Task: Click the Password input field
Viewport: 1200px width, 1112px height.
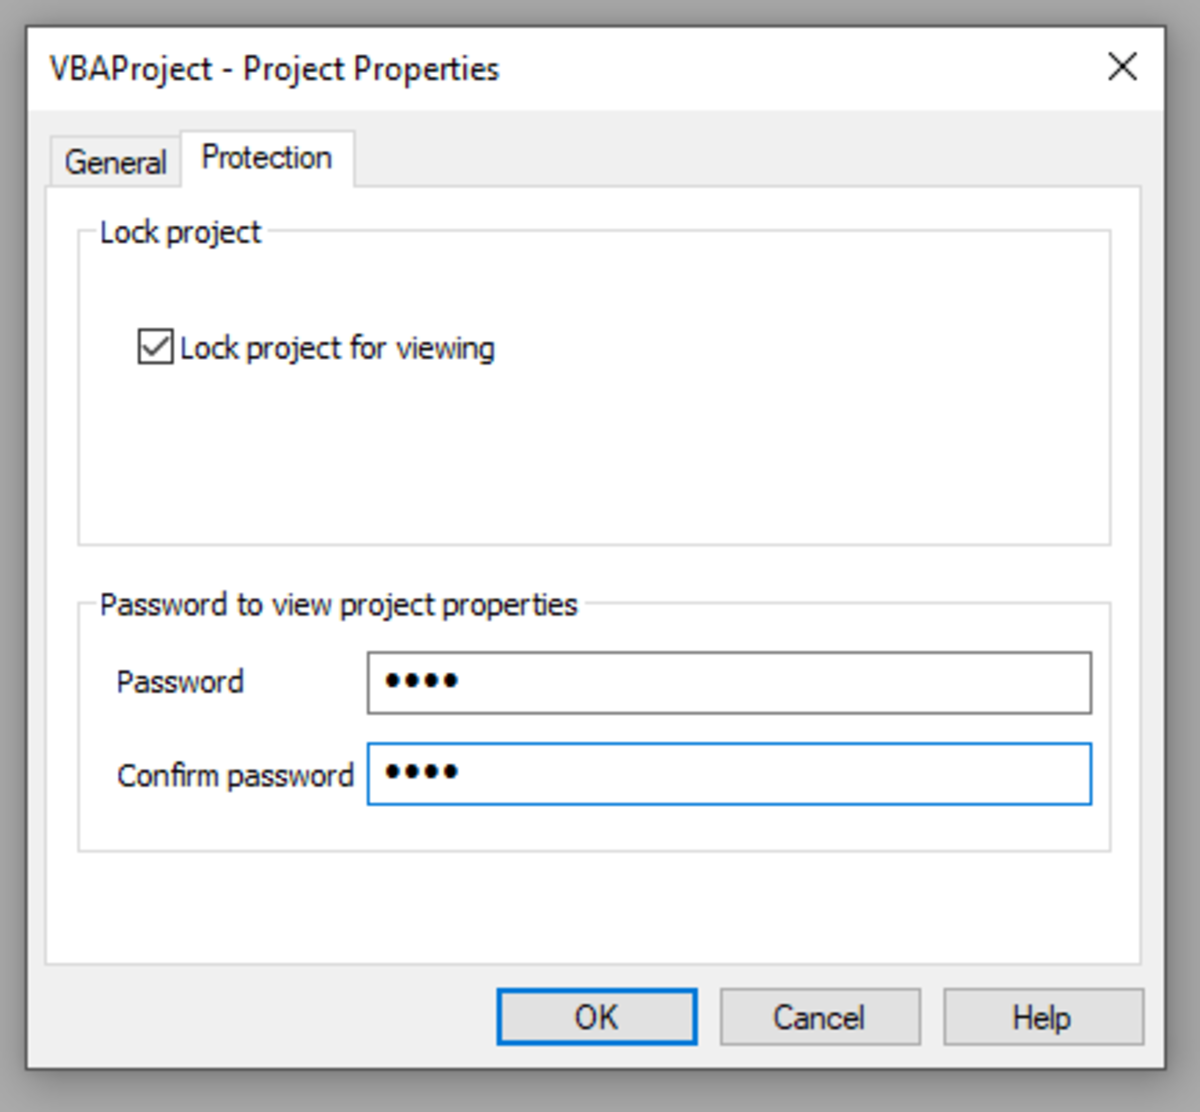Action: click(x=728, y=683)
